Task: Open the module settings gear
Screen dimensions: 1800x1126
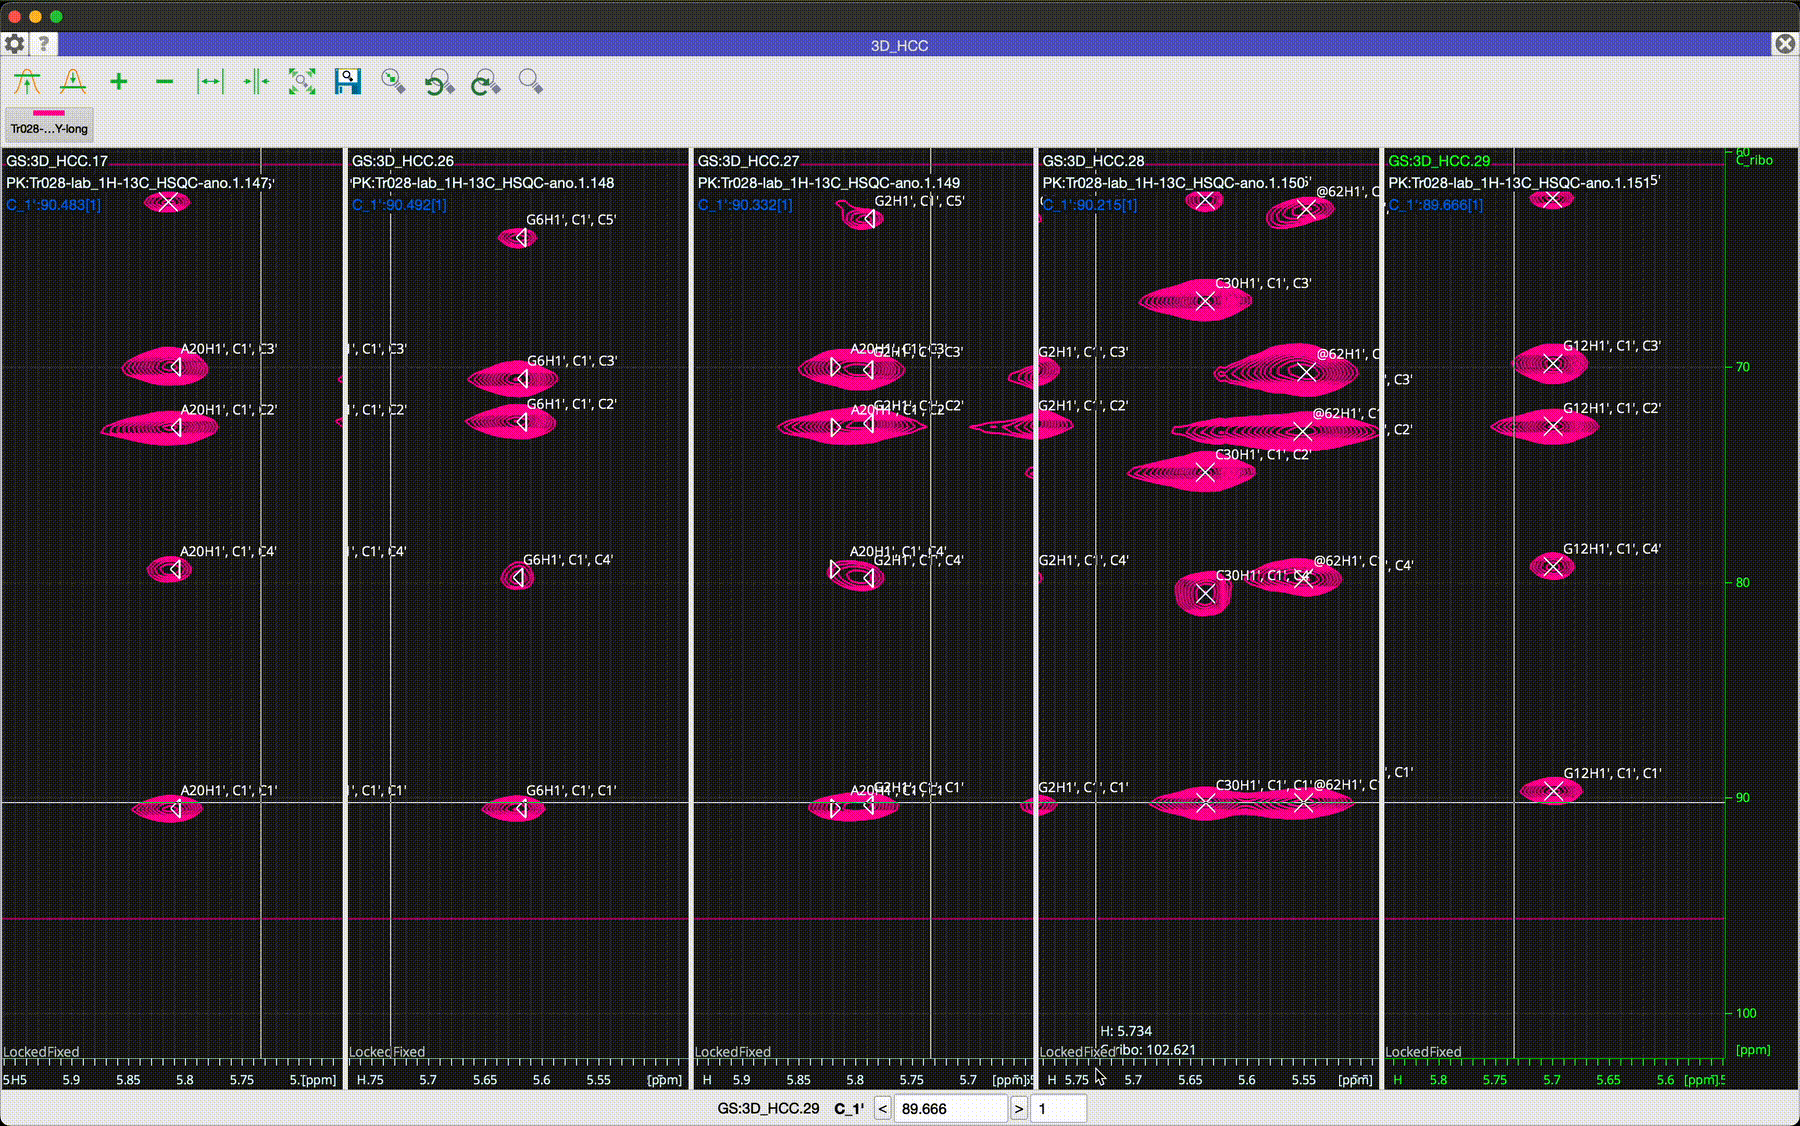Action: [14, 44]
